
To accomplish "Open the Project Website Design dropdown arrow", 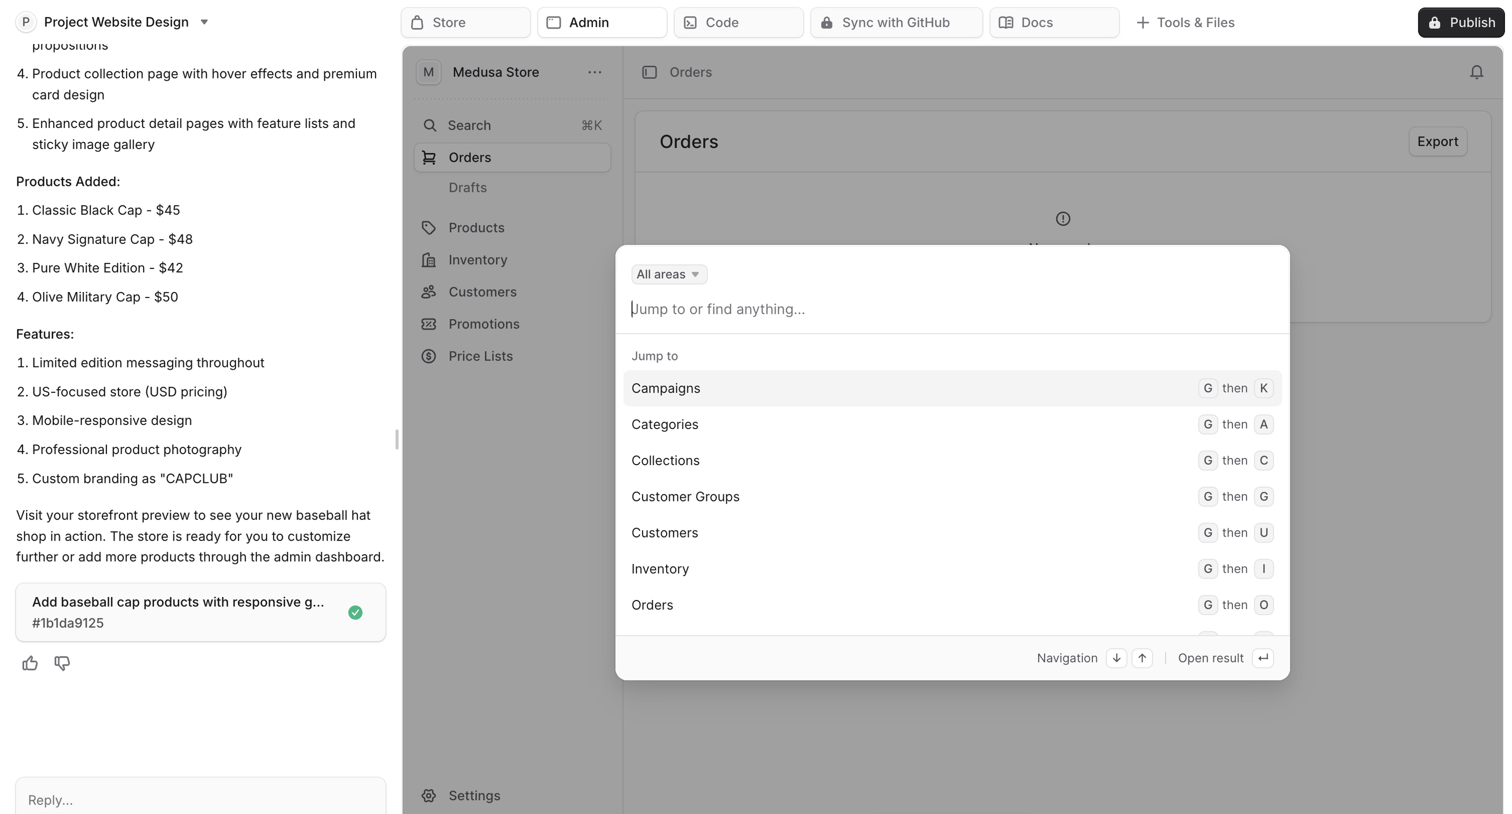I will tap(204, 22).
